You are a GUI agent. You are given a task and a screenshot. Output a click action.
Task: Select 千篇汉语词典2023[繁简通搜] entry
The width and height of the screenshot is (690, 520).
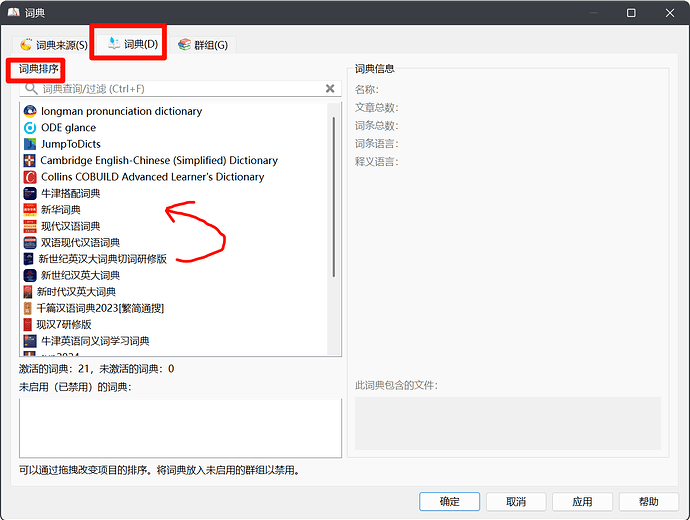pyautogui.click(x=100, y=308)
